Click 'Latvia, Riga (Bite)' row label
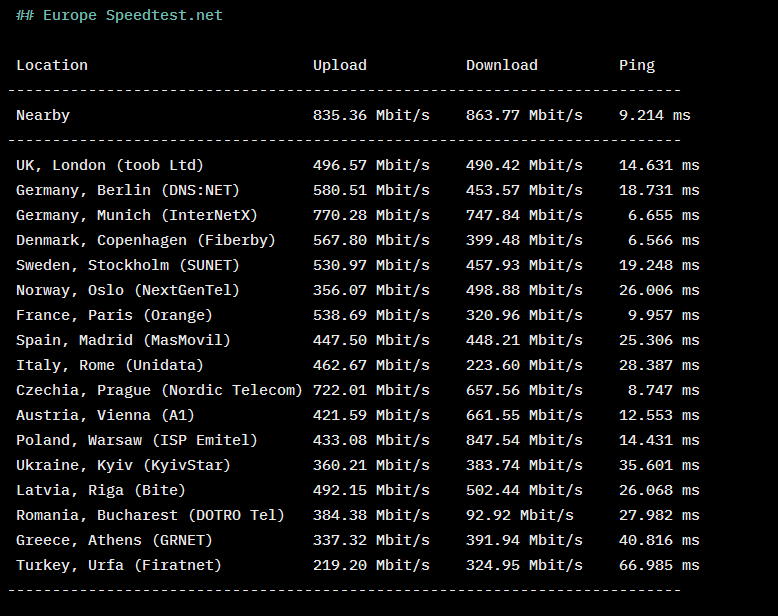 [101, 491]
